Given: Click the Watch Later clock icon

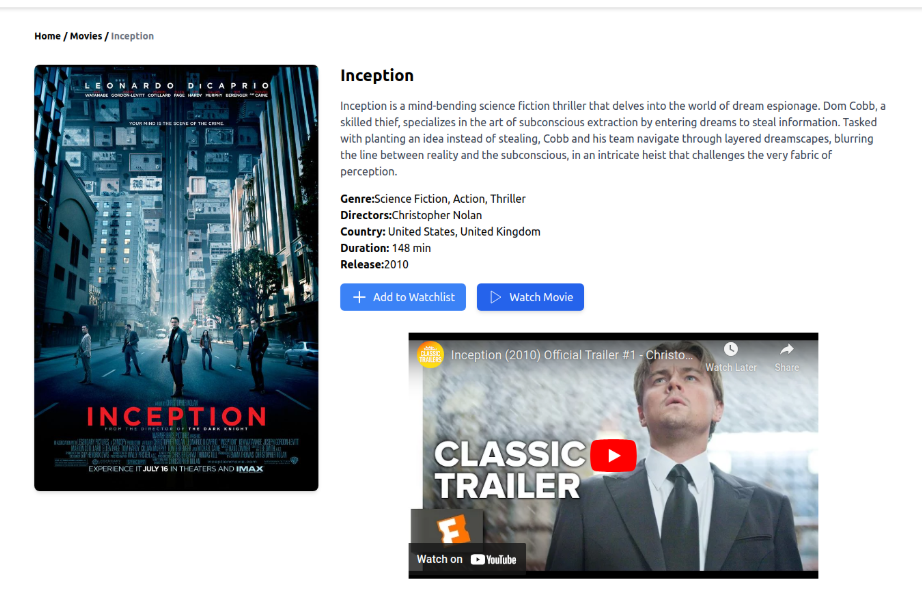Looking at the screenshot, I should point(730,349).
